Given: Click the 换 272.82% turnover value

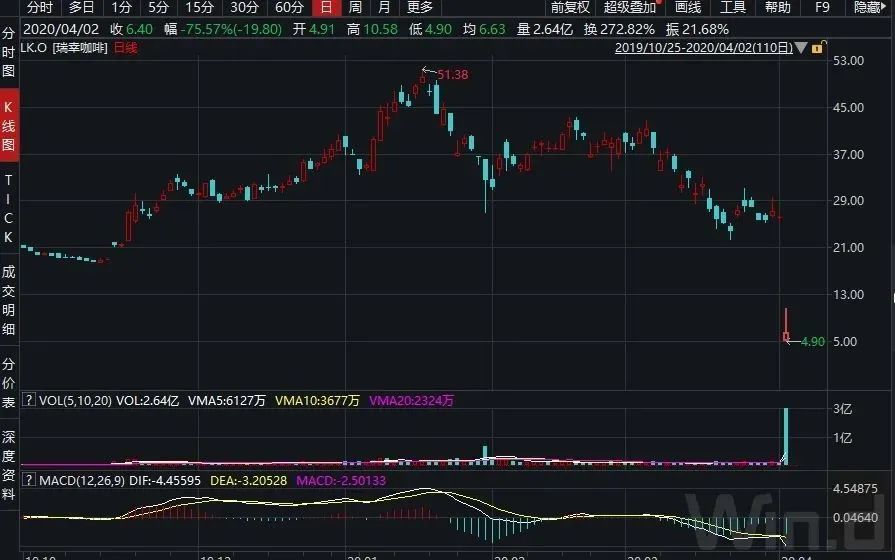Looking at the screenshot, I should [619, 29].
